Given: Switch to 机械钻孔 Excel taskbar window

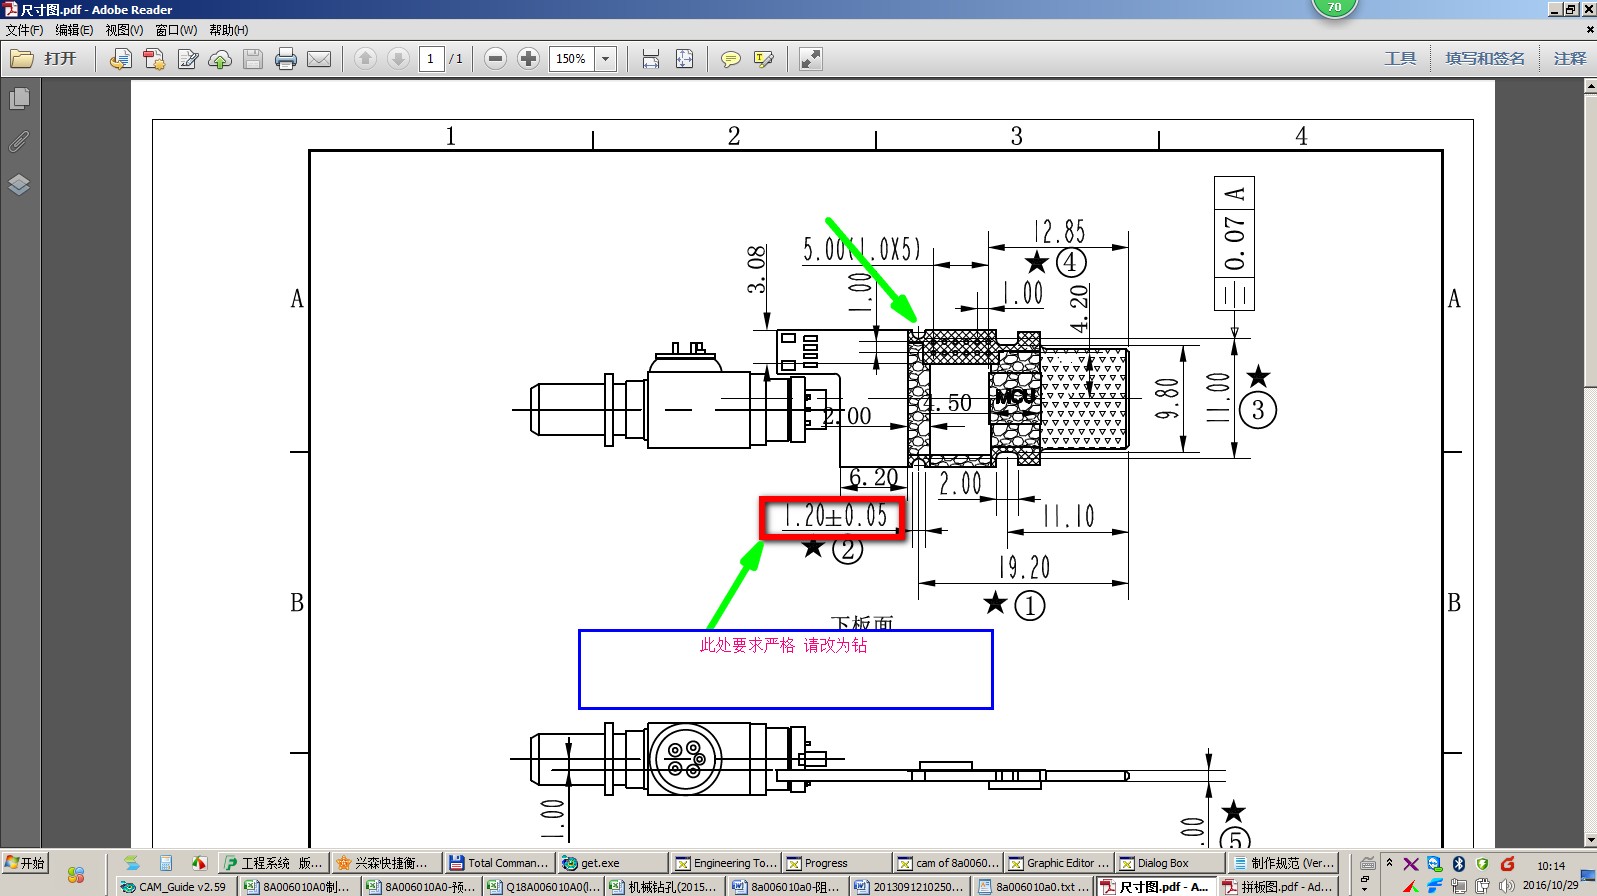Looking at the screenshot, I should (x=662, y=886).
